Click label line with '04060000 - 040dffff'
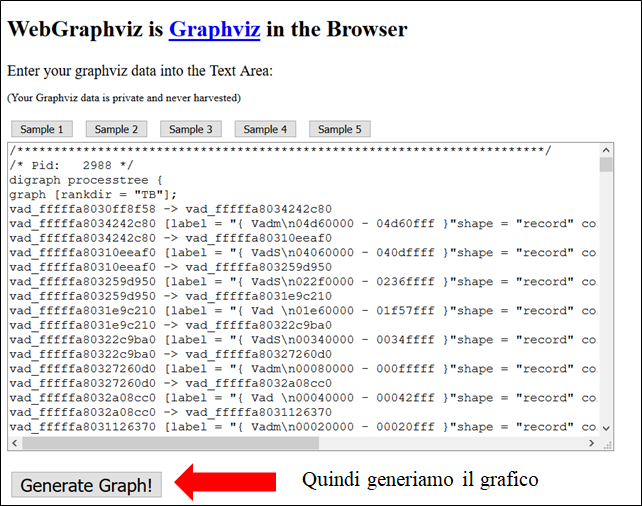The height and width of the screenshot is (506, 642). click(x=303, y=253)
